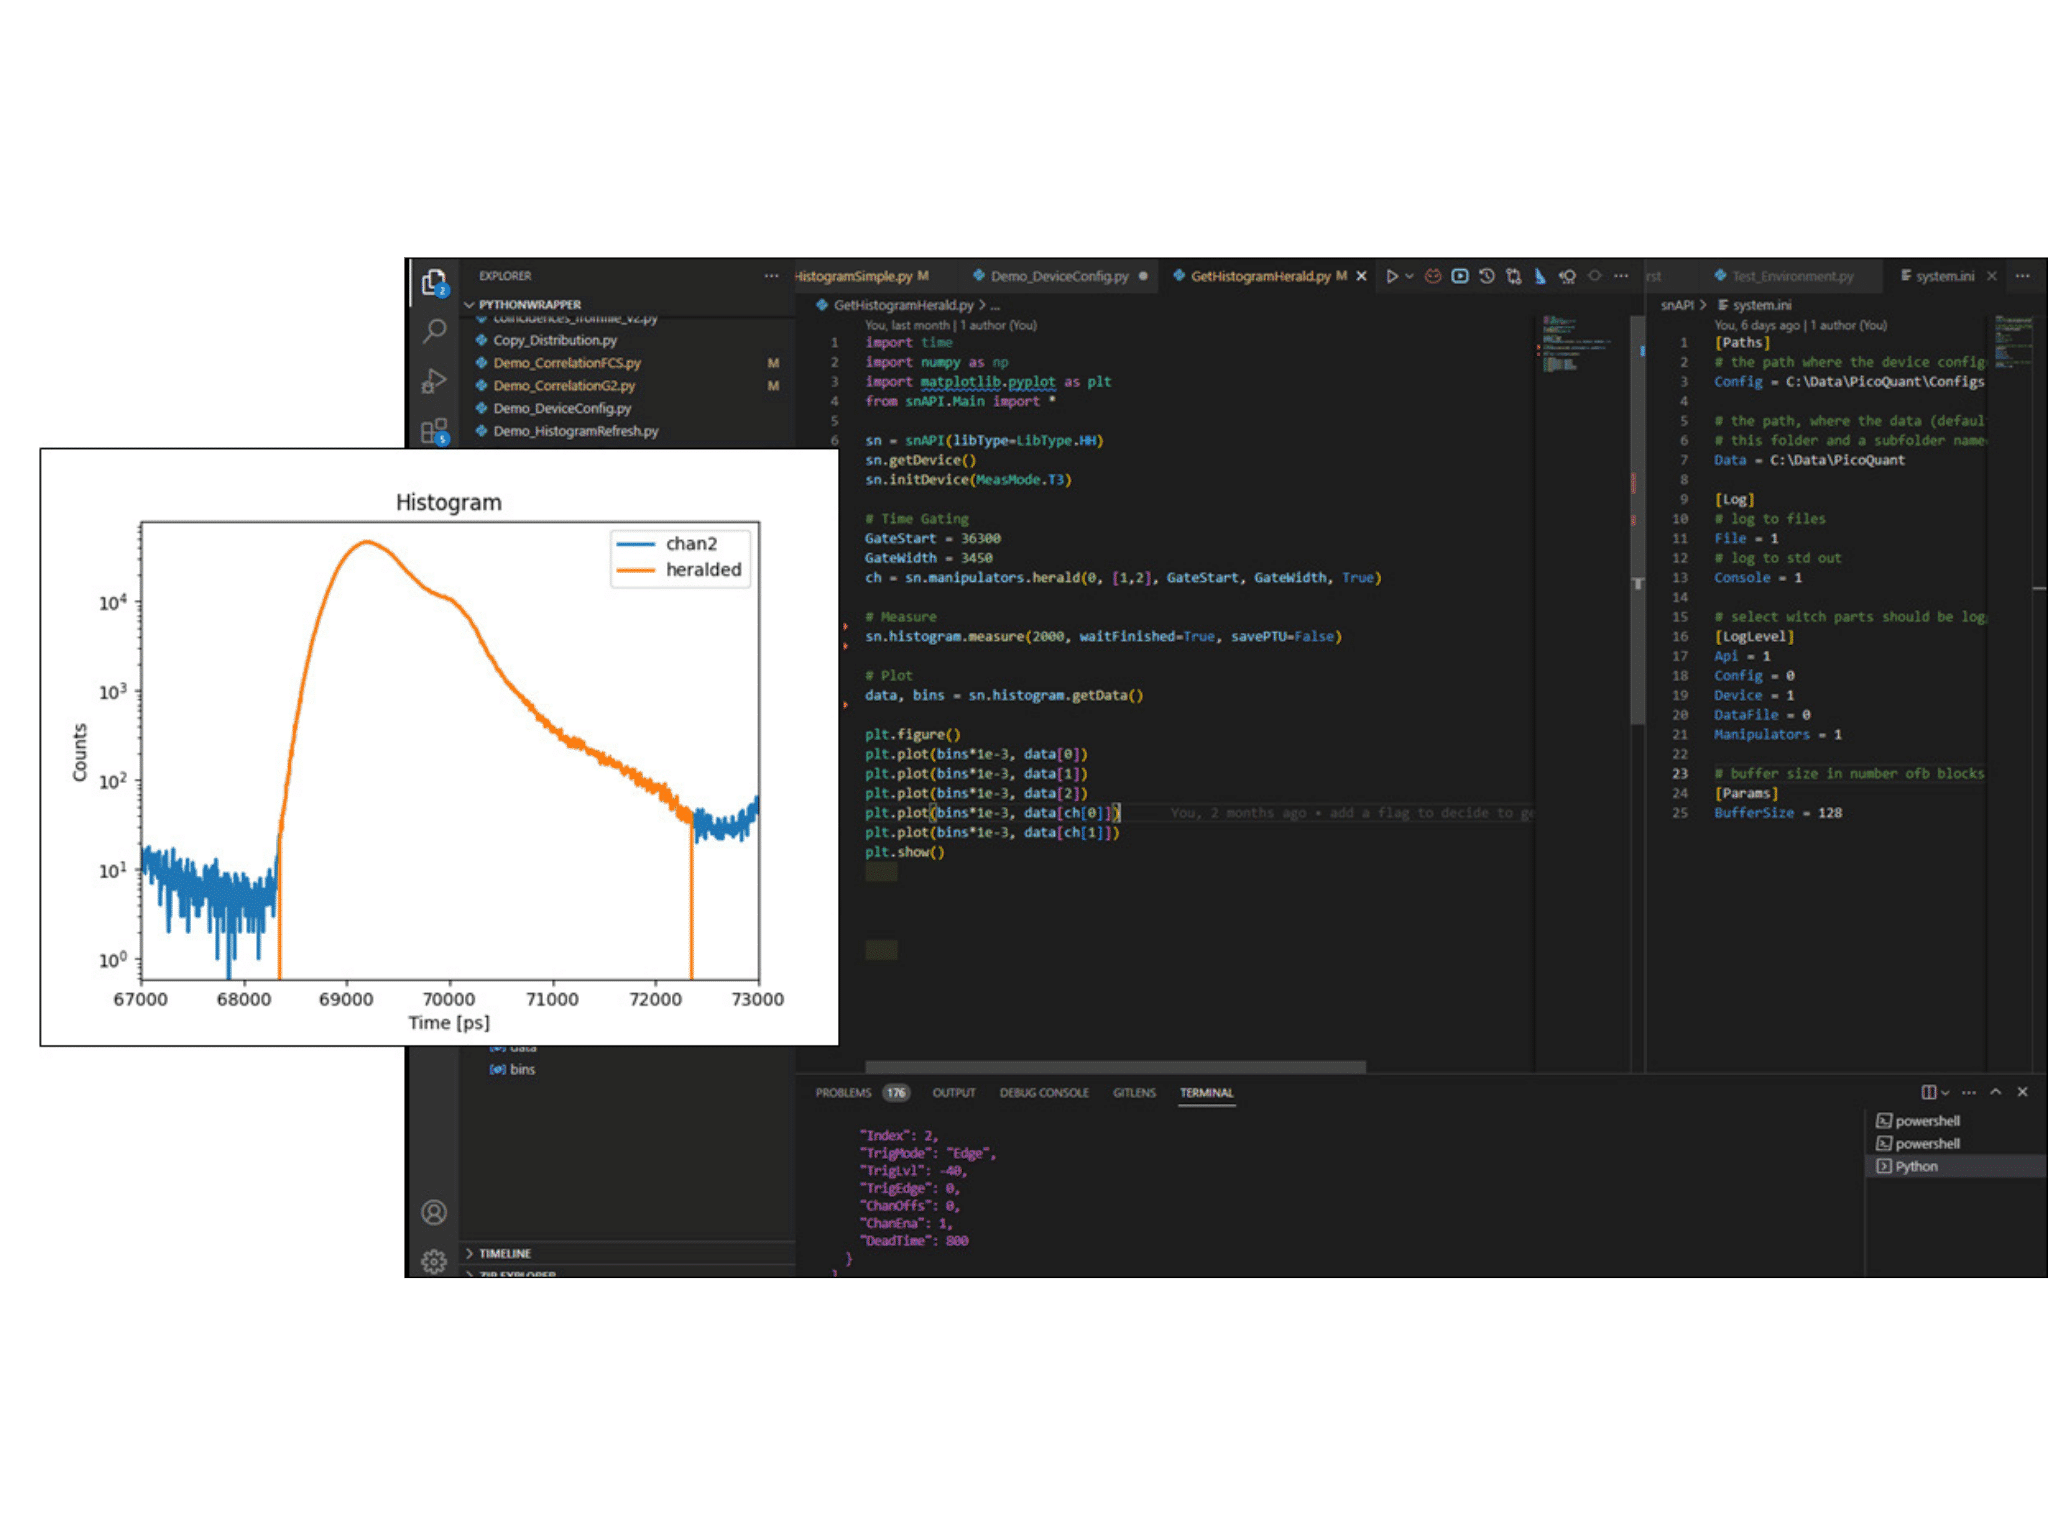
Task: Expand the run button dropdown arrow
Action: pyautogui.click(x=1409, y=276)
